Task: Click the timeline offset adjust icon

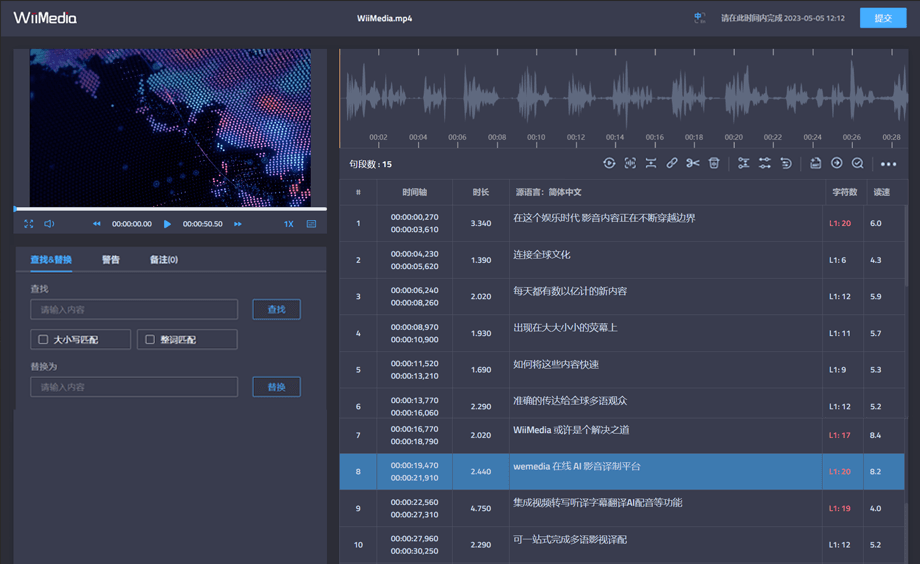Action: tap(765, 163)
